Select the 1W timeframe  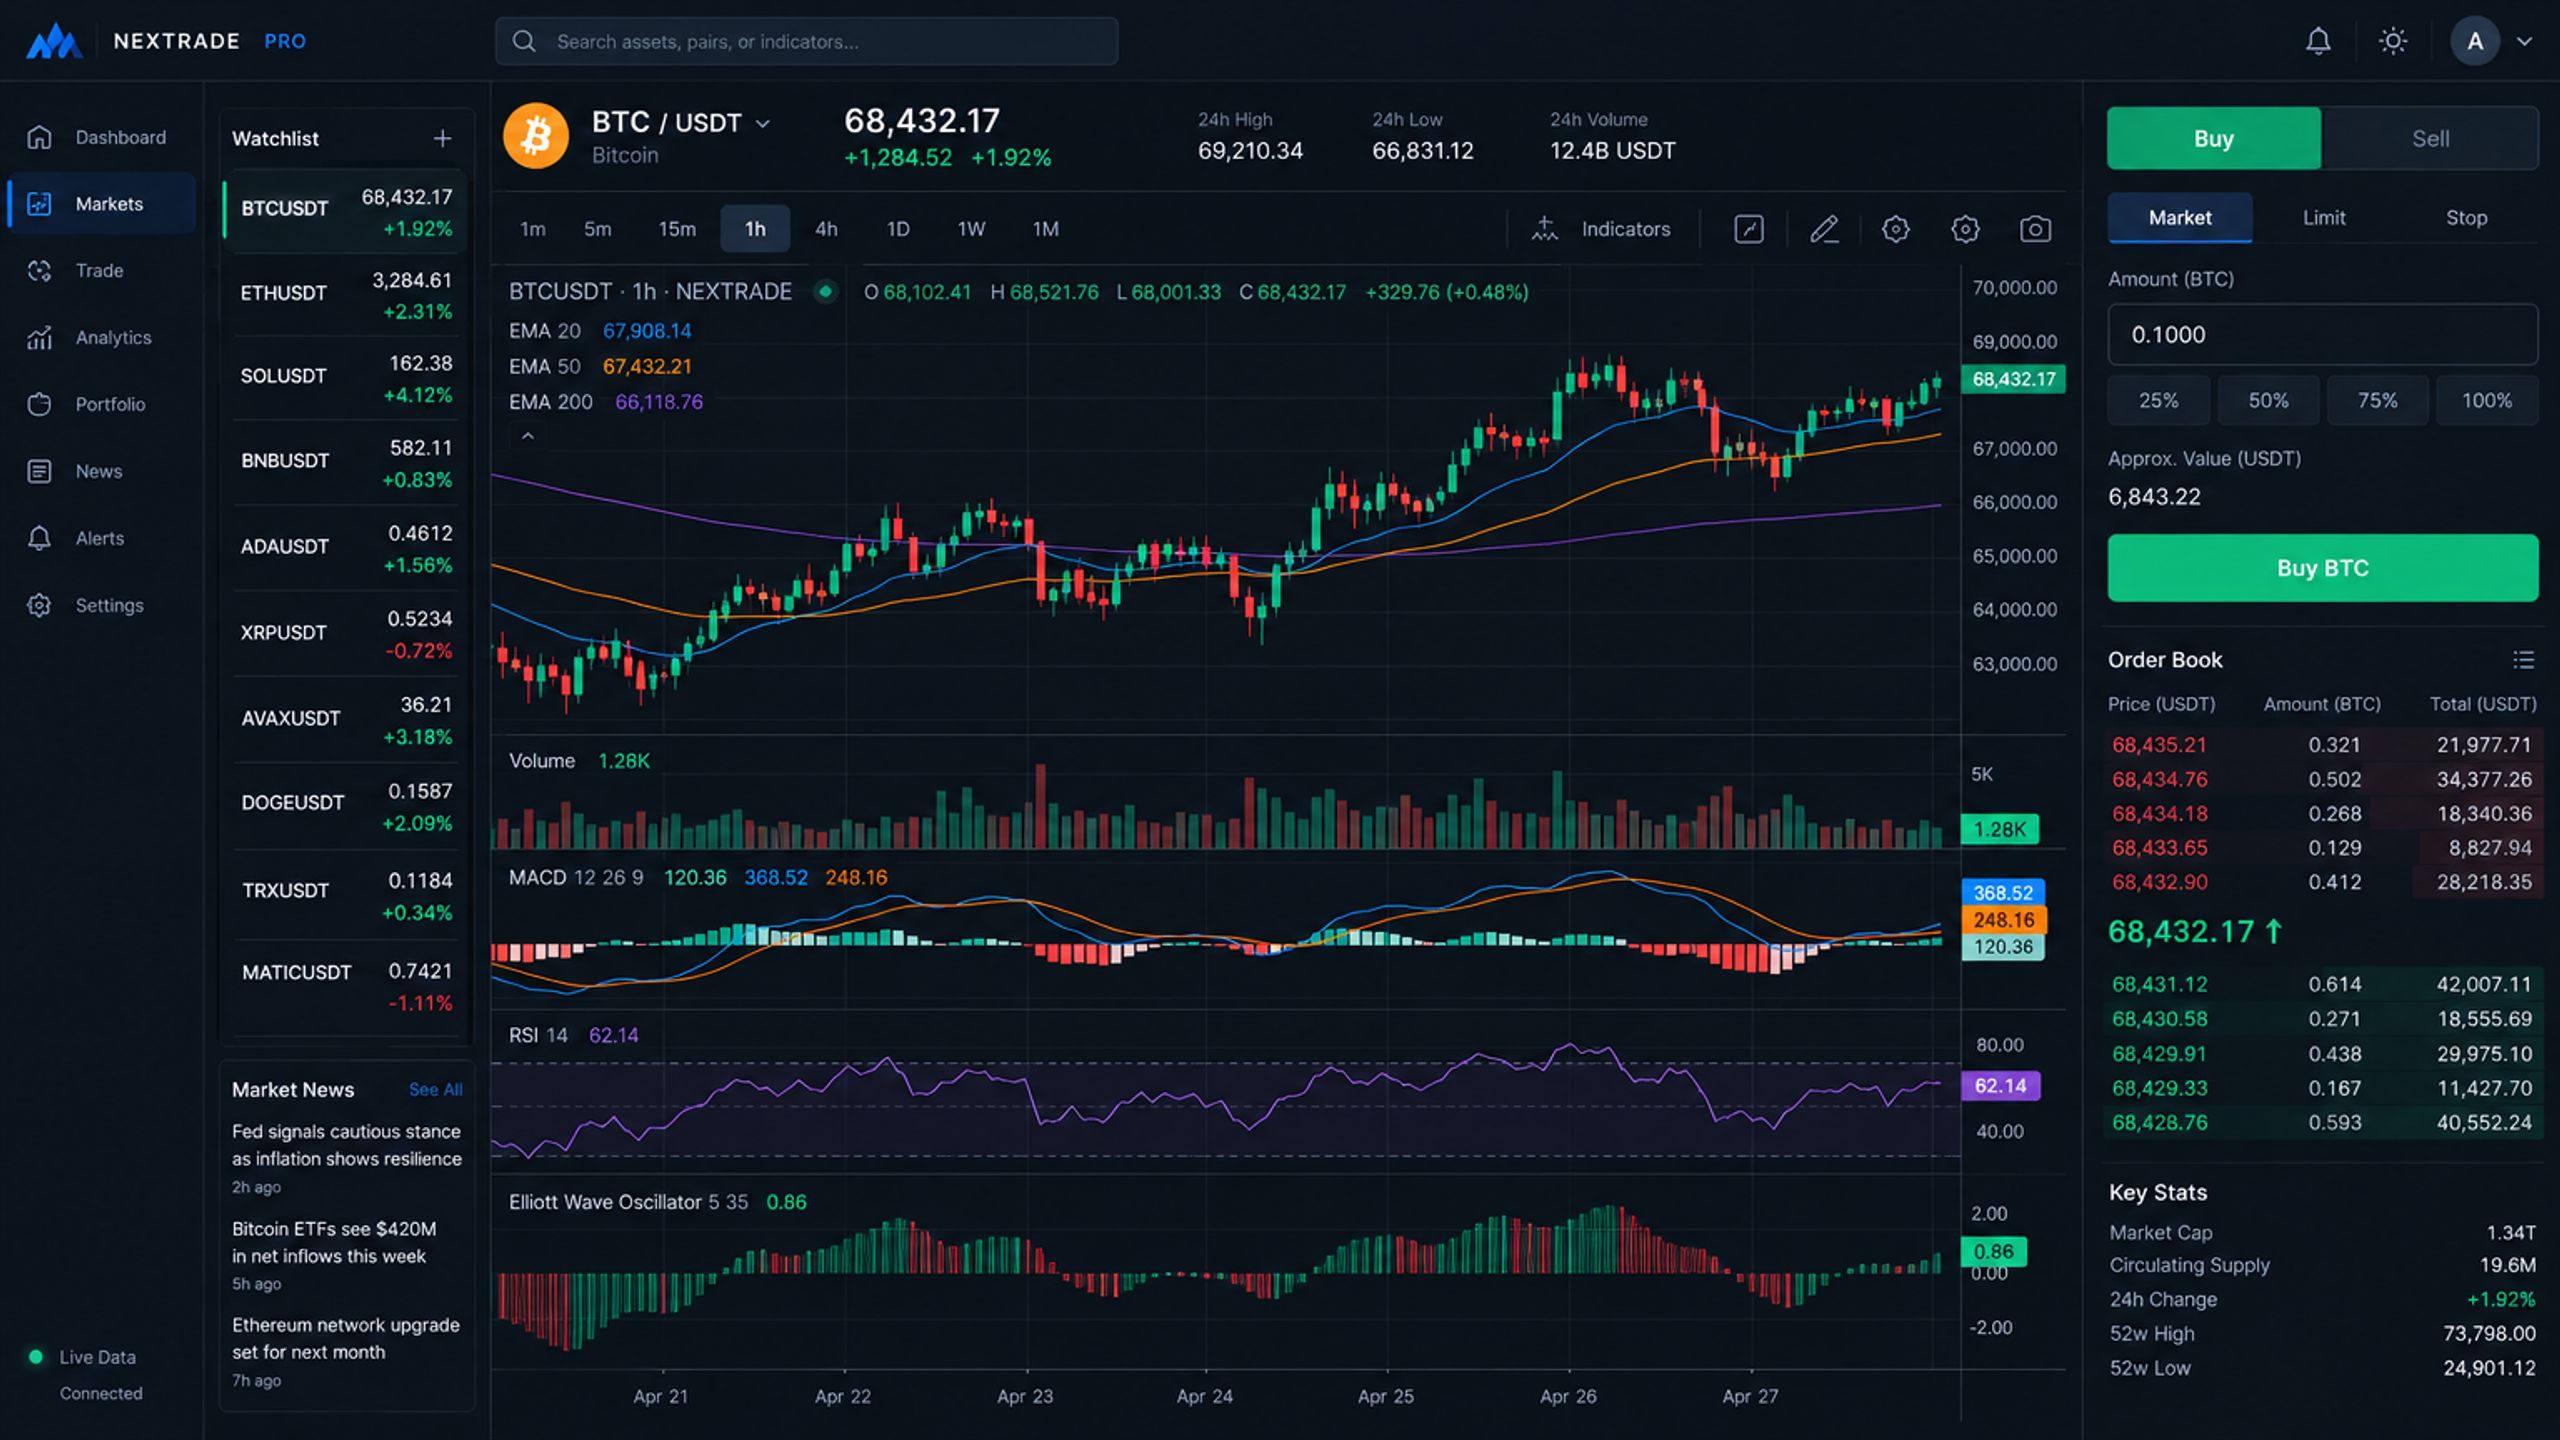click(971, 229)
